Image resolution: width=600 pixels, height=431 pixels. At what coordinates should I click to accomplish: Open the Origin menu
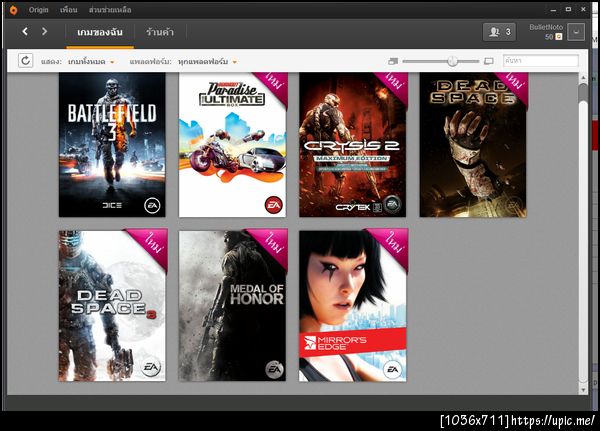[x=38, y=10]
